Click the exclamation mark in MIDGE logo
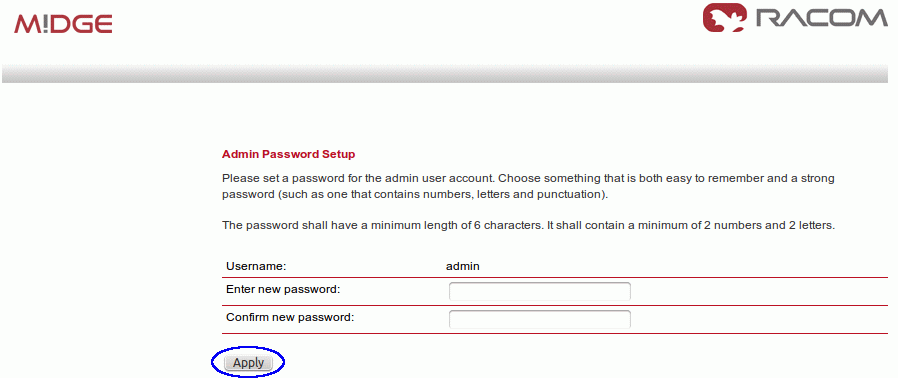This screenshot has height=378, width=898. [45, 23]
